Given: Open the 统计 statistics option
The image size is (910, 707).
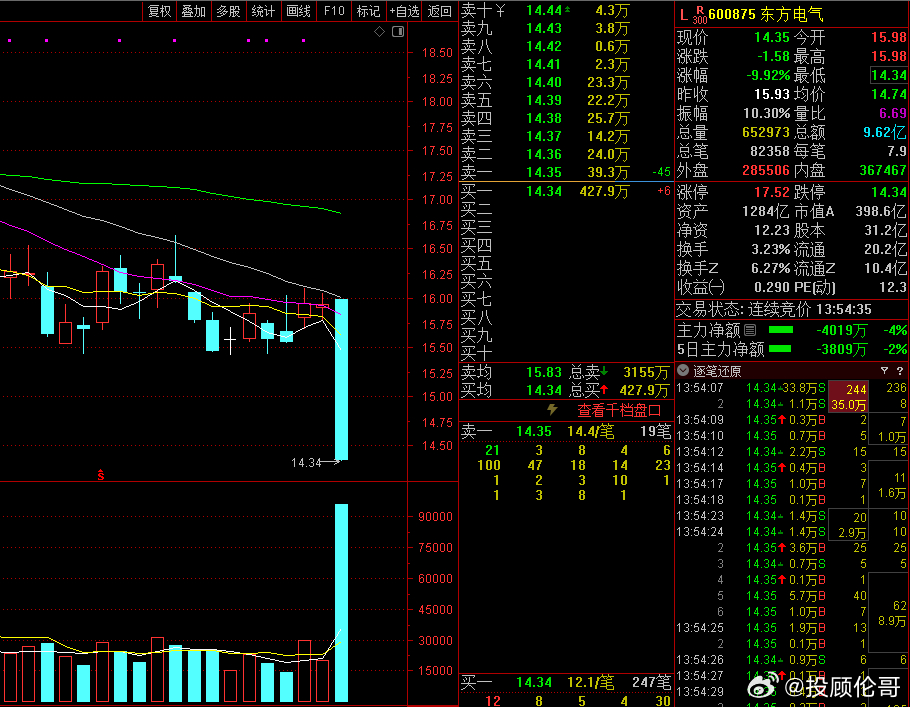Looking at the screenshot, I should 263,11.
